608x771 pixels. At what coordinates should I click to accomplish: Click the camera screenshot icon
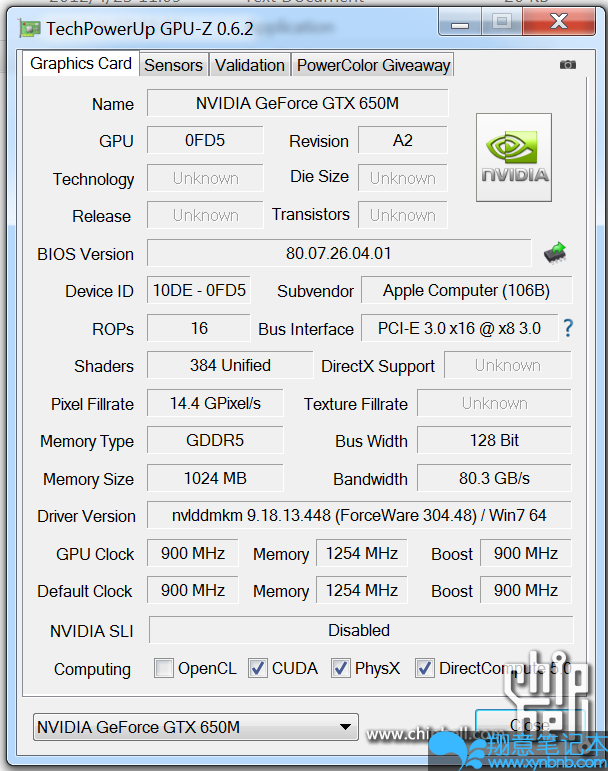point(568,64)
